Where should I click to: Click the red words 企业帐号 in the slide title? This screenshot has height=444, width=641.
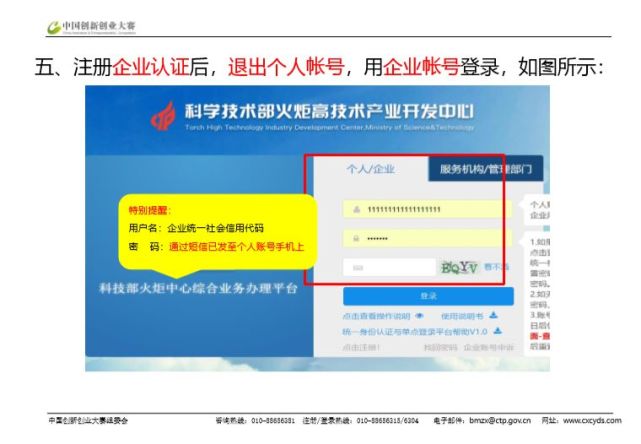coord(421,67)
